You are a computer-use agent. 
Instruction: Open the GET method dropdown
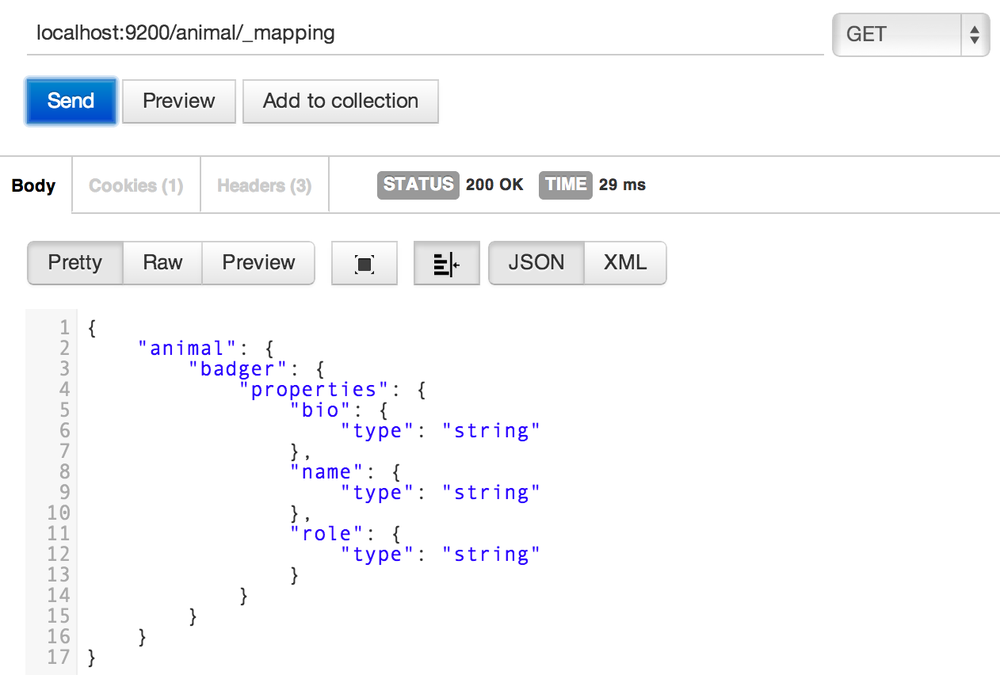point(910,34)
